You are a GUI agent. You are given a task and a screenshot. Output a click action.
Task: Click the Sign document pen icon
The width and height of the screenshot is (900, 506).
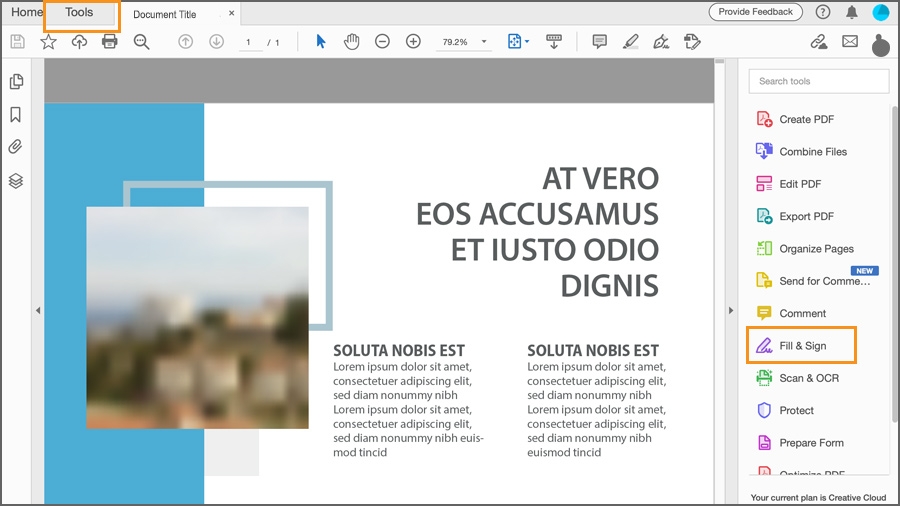(x=661, y=41)
